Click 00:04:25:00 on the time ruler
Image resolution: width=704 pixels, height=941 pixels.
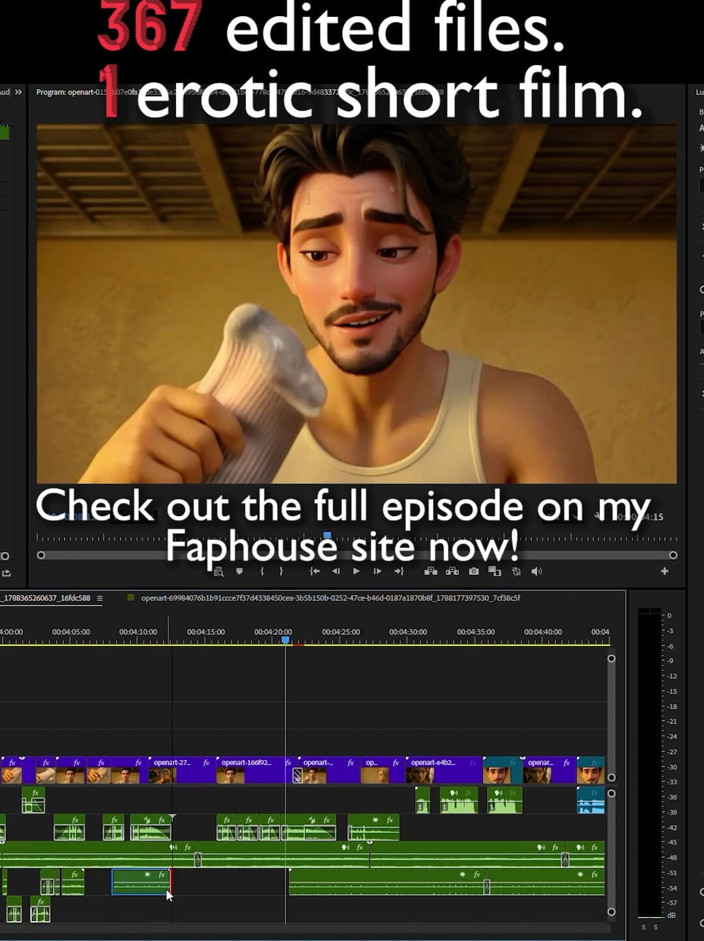tap(341, 632)
